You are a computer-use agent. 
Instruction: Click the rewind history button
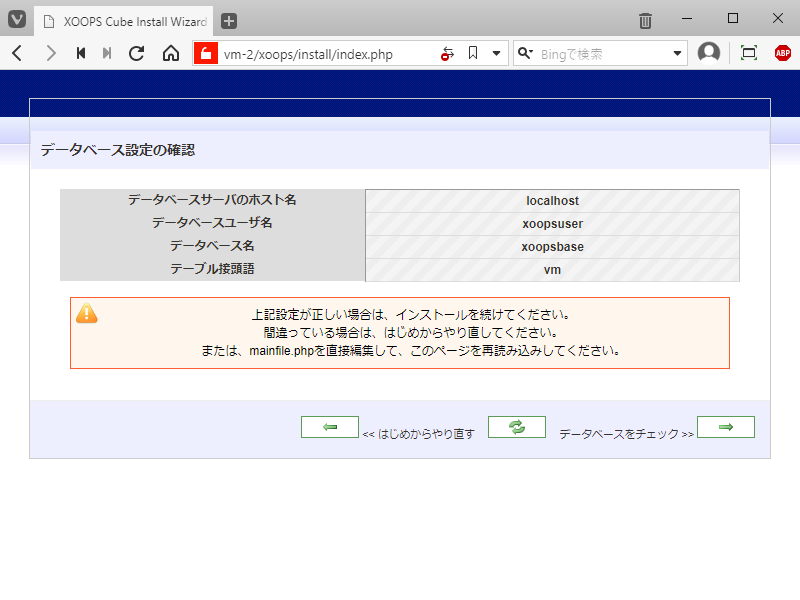(x=81, y=53)
